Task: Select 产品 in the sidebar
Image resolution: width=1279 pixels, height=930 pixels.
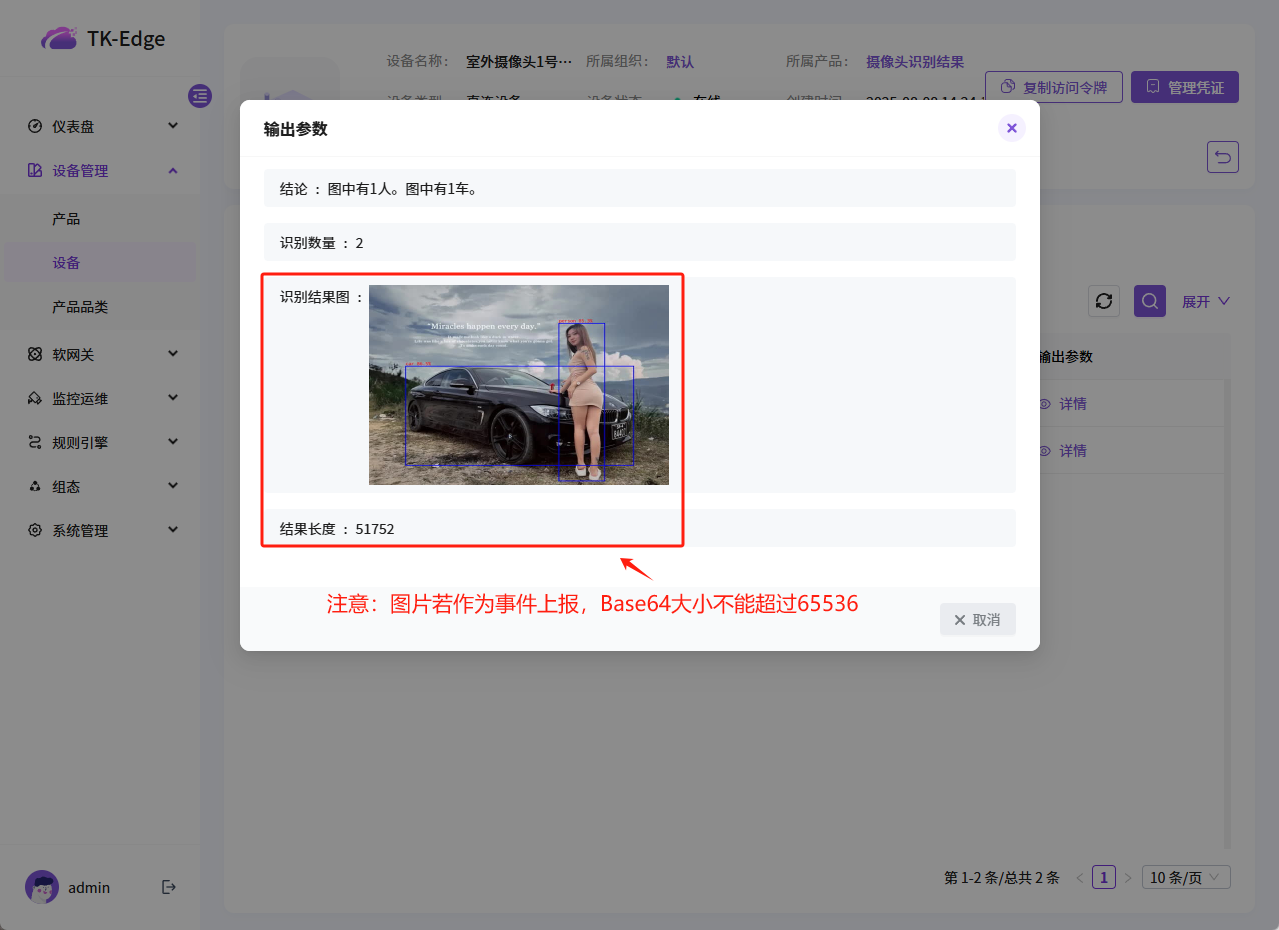Action: coord(66,219)
